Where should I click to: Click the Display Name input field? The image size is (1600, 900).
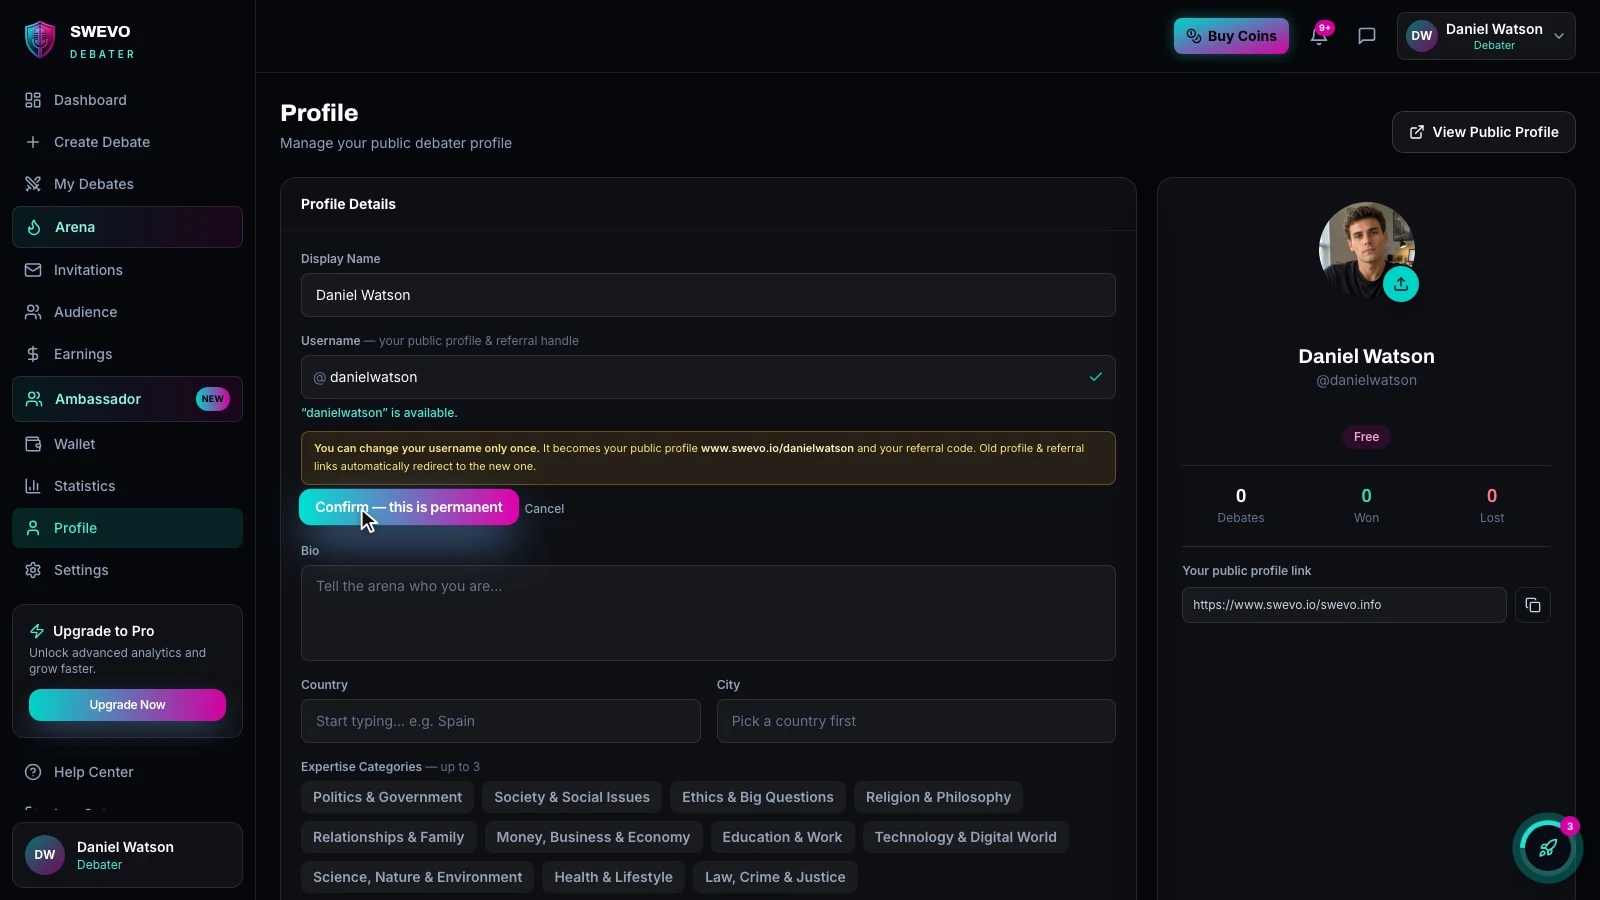[708, 295]
